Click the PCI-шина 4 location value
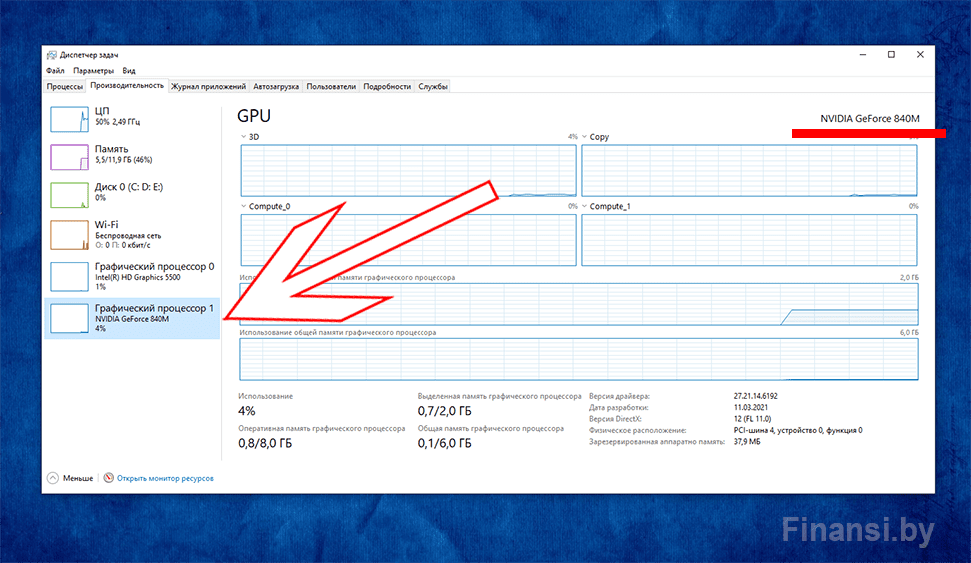The height and width of the screenshot is (563, 971). 798,430
